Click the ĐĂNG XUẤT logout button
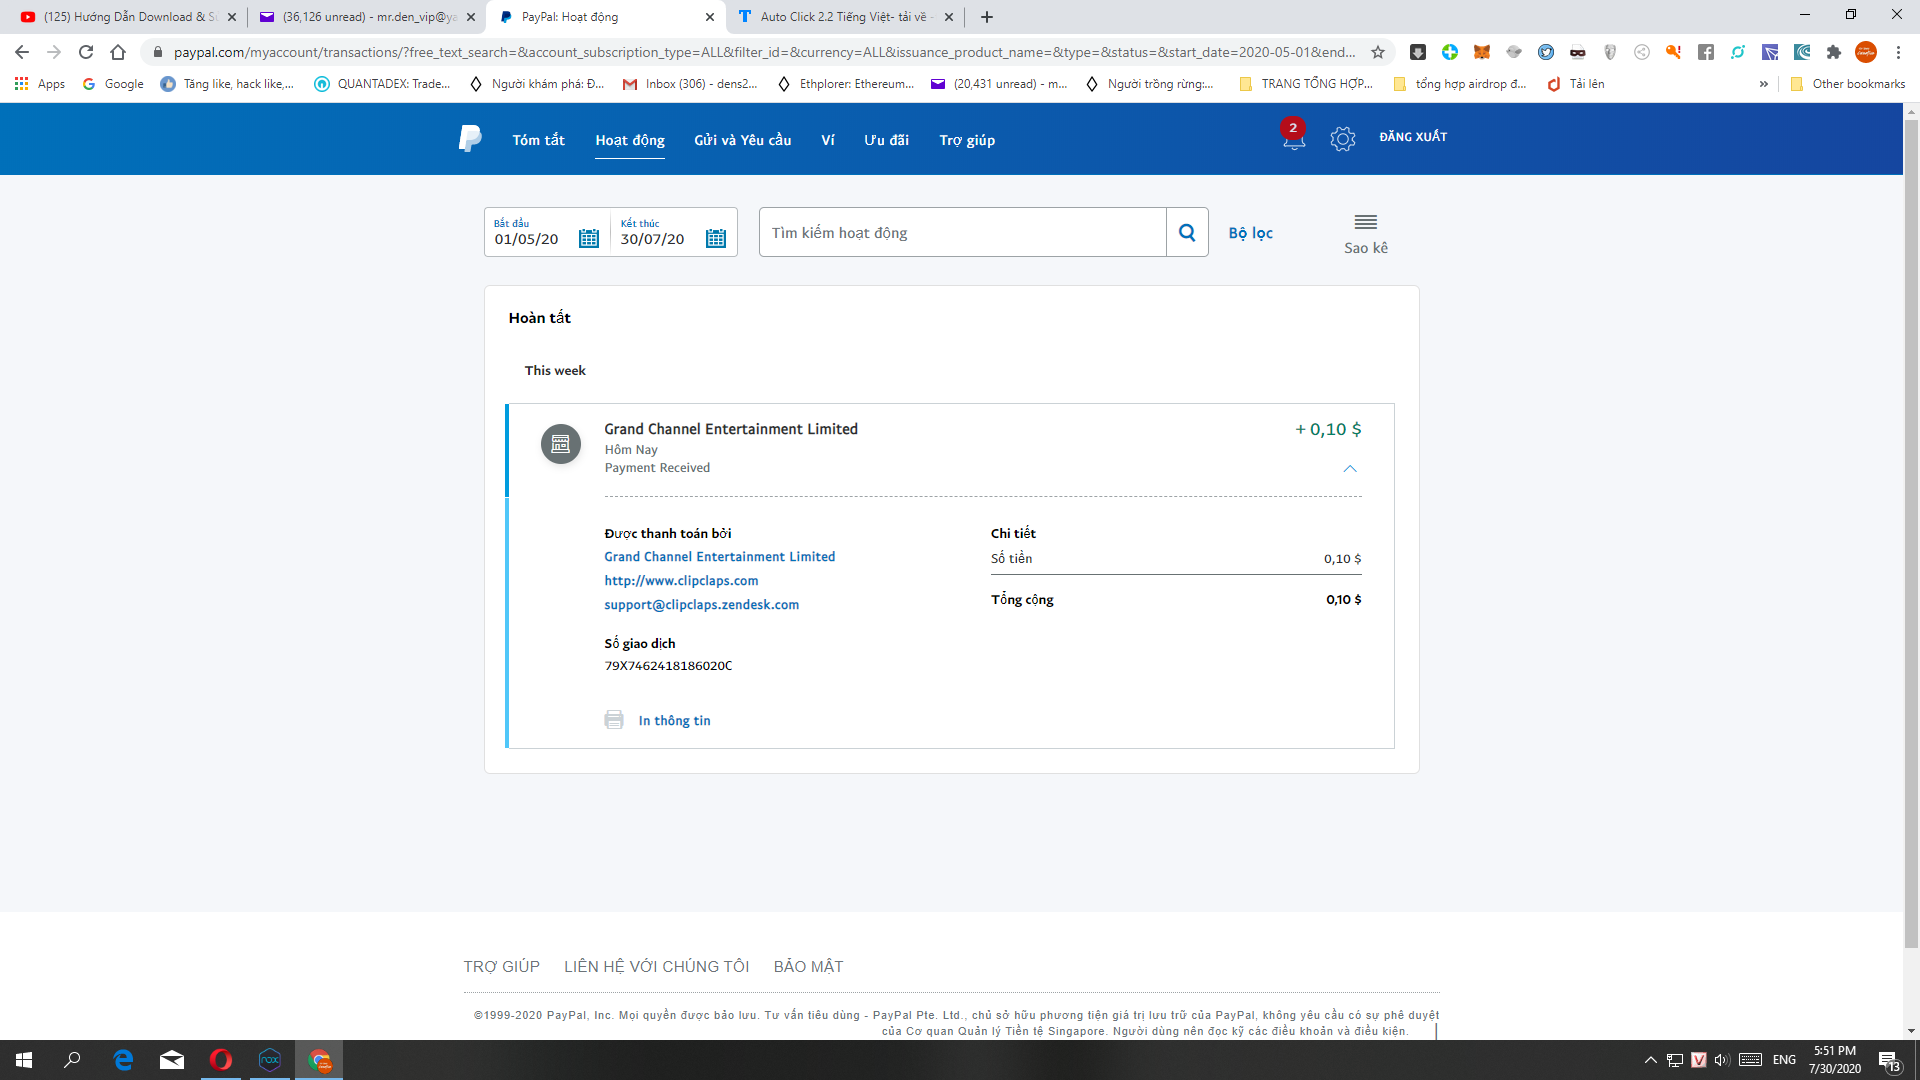Viewport: 1920px width, 1080px height. (x=1413, y=137)
